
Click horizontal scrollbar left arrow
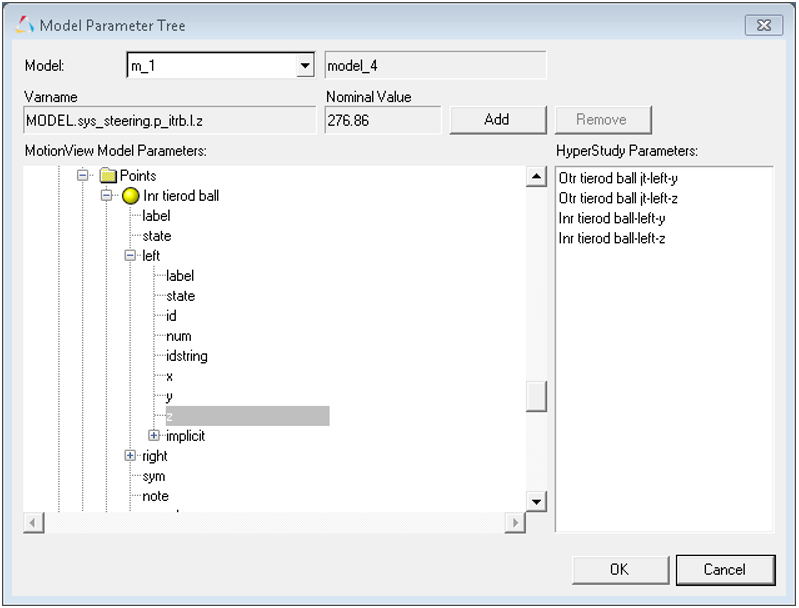[x=34, y=523]
